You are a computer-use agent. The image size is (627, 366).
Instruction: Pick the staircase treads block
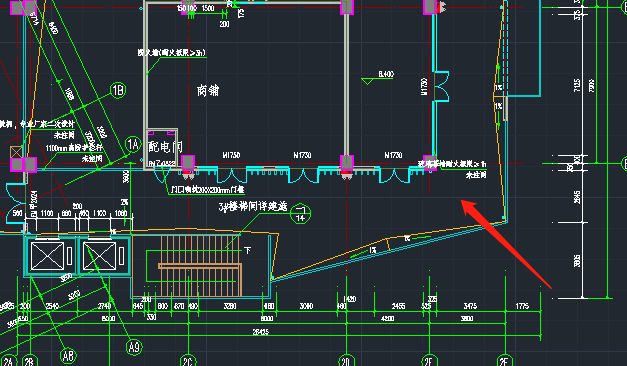pyautogui.click(x=201, y=266)
